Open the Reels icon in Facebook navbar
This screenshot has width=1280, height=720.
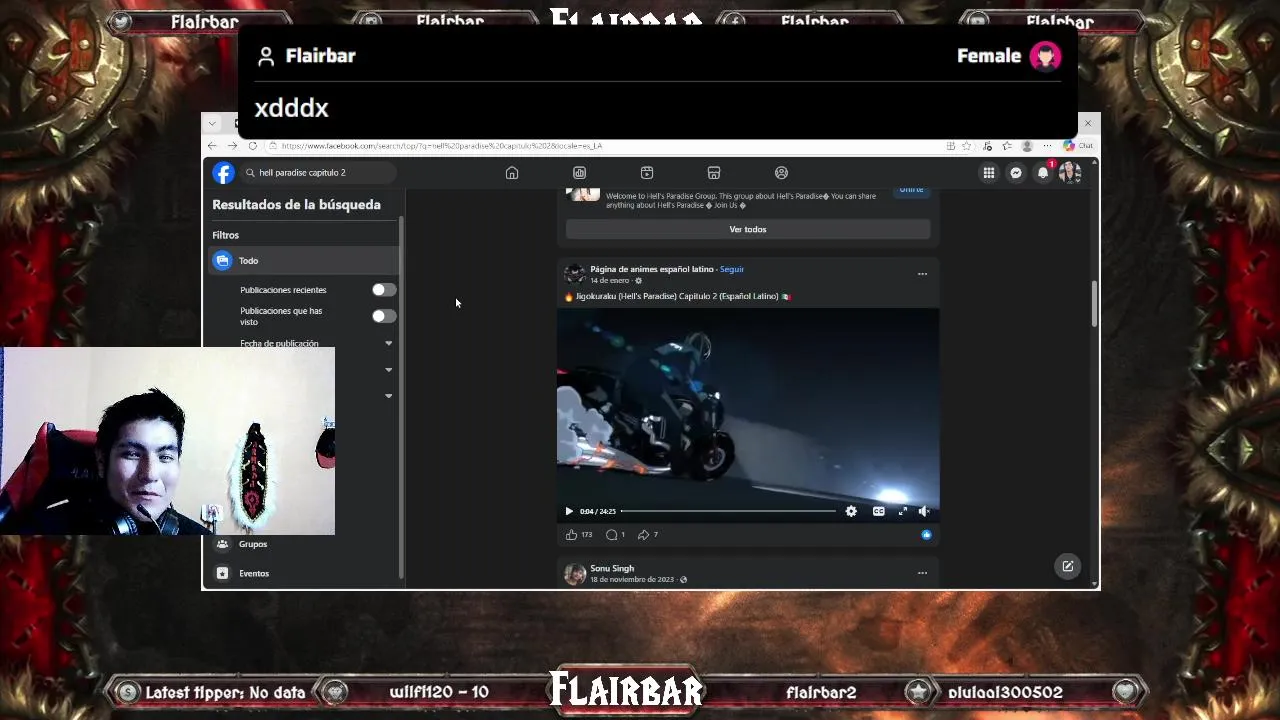[579, 173]
